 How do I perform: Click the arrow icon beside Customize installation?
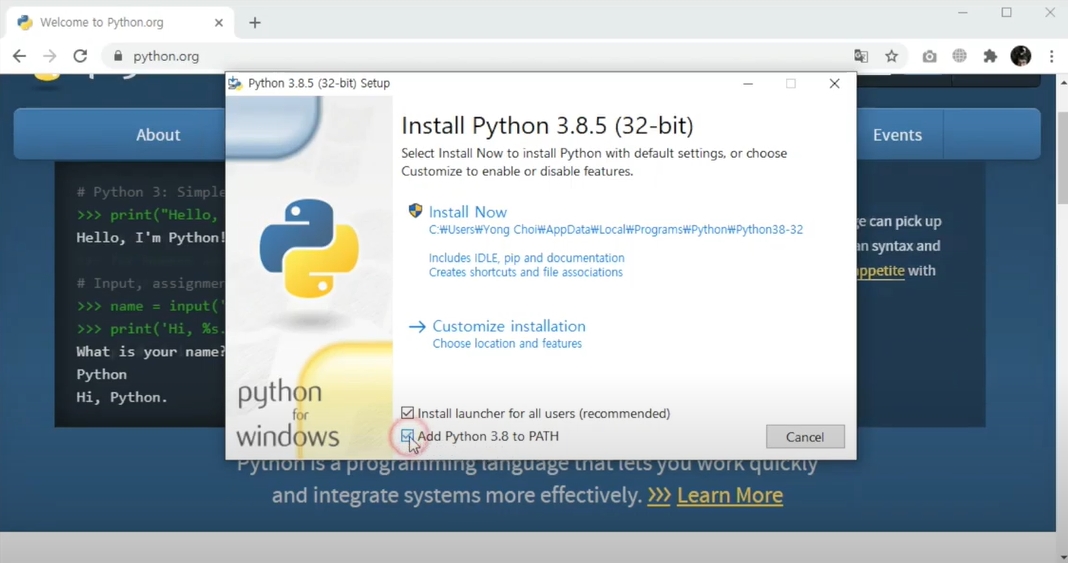pyautogui.click(x=417, y=327)
